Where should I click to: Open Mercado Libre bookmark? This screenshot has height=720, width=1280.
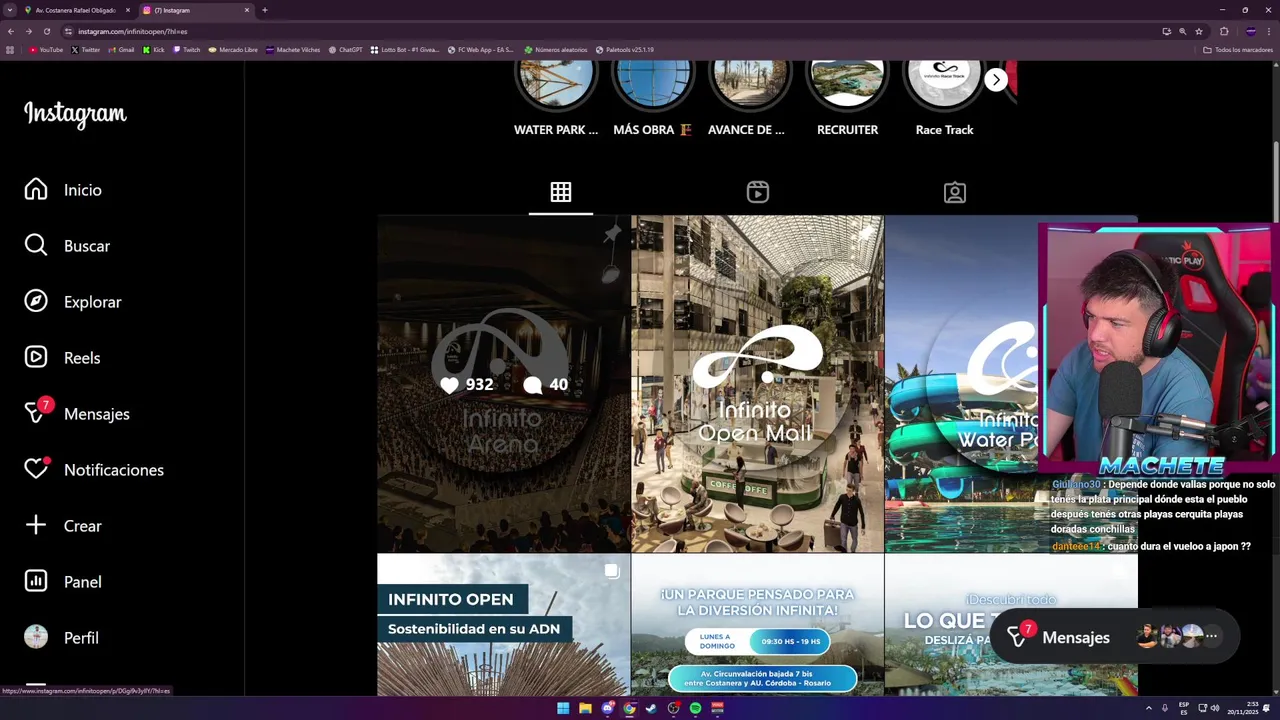[x=233, y=49]
